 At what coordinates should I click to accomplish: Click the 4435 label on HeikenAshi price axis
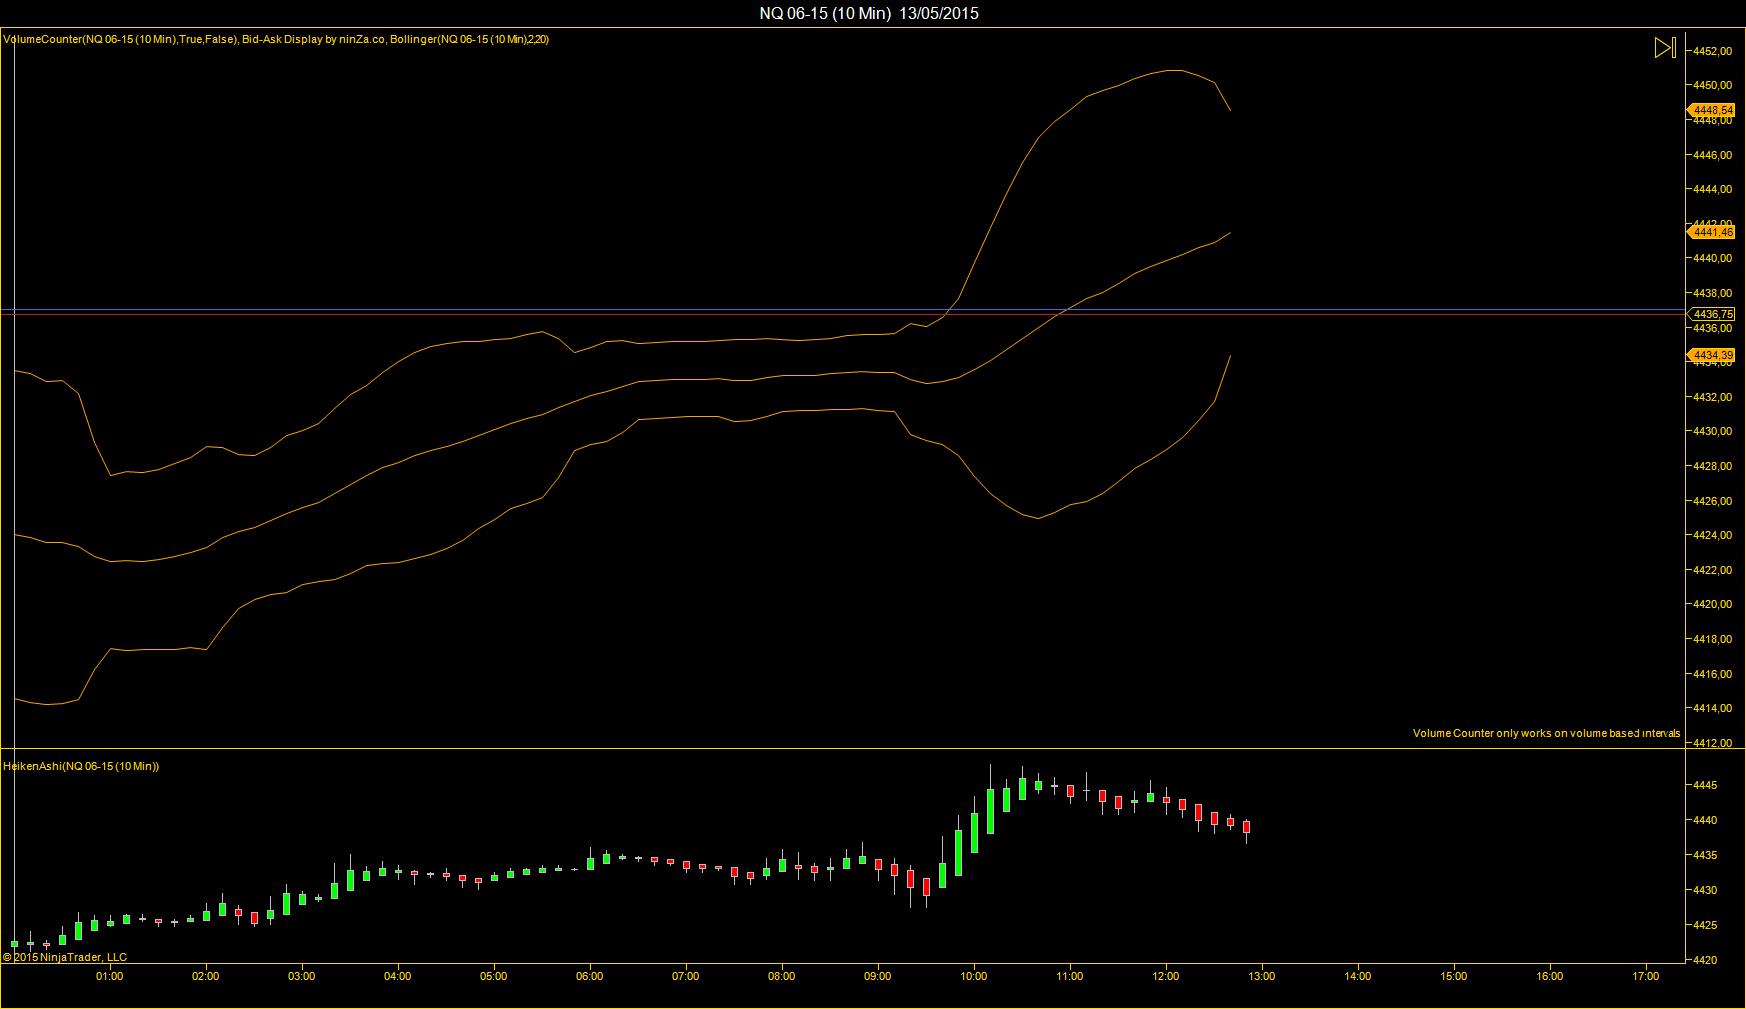pos(1704,856)
